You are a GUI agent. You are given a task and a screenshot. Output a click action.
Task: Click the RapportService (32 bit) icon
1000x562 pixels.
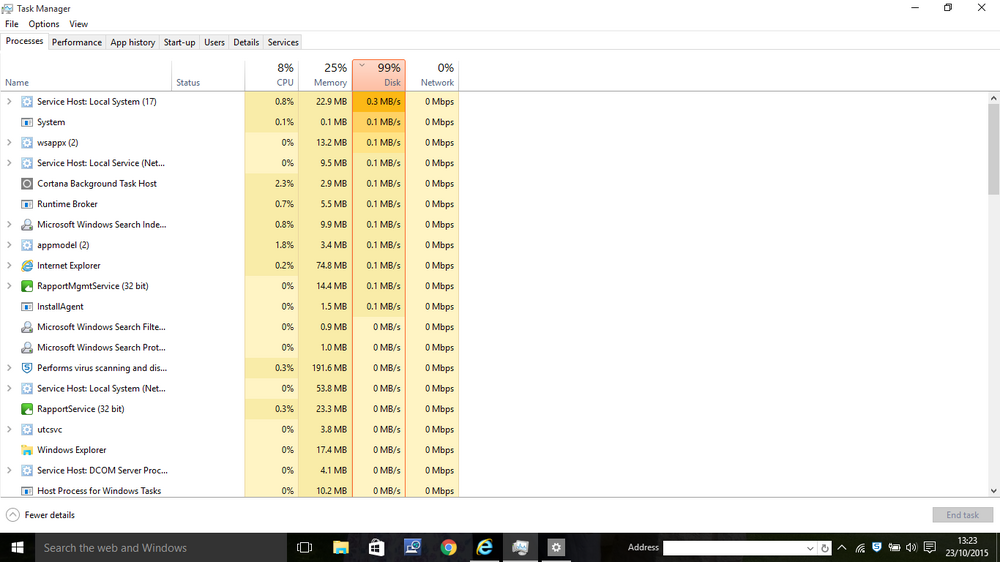(x=27, y=409)
